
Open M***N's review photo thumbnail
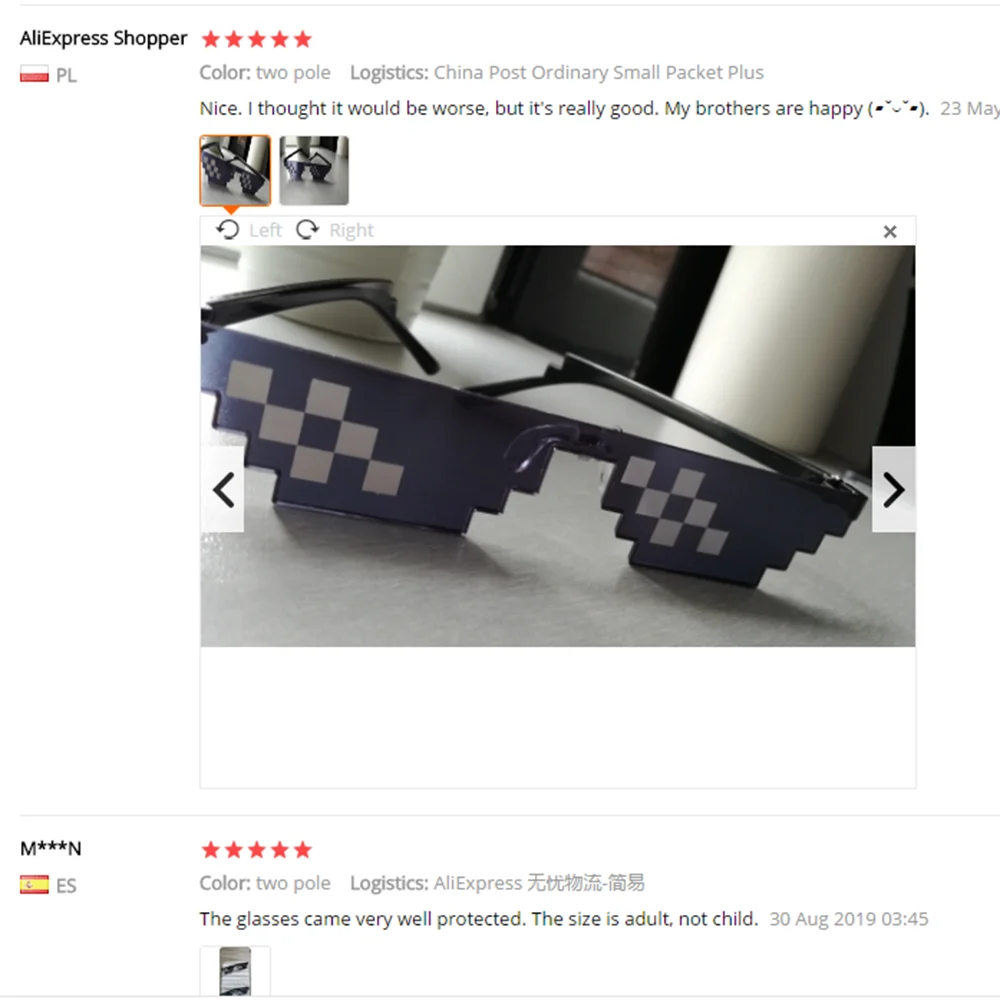[x=235, y=971]
